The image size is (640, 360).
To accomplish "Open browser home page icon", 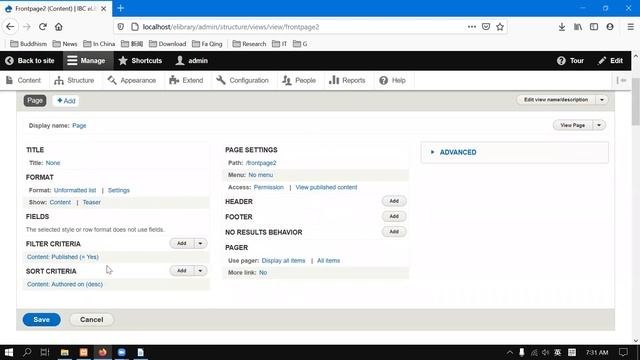I will pyautogui.click(x=59, y=27).
